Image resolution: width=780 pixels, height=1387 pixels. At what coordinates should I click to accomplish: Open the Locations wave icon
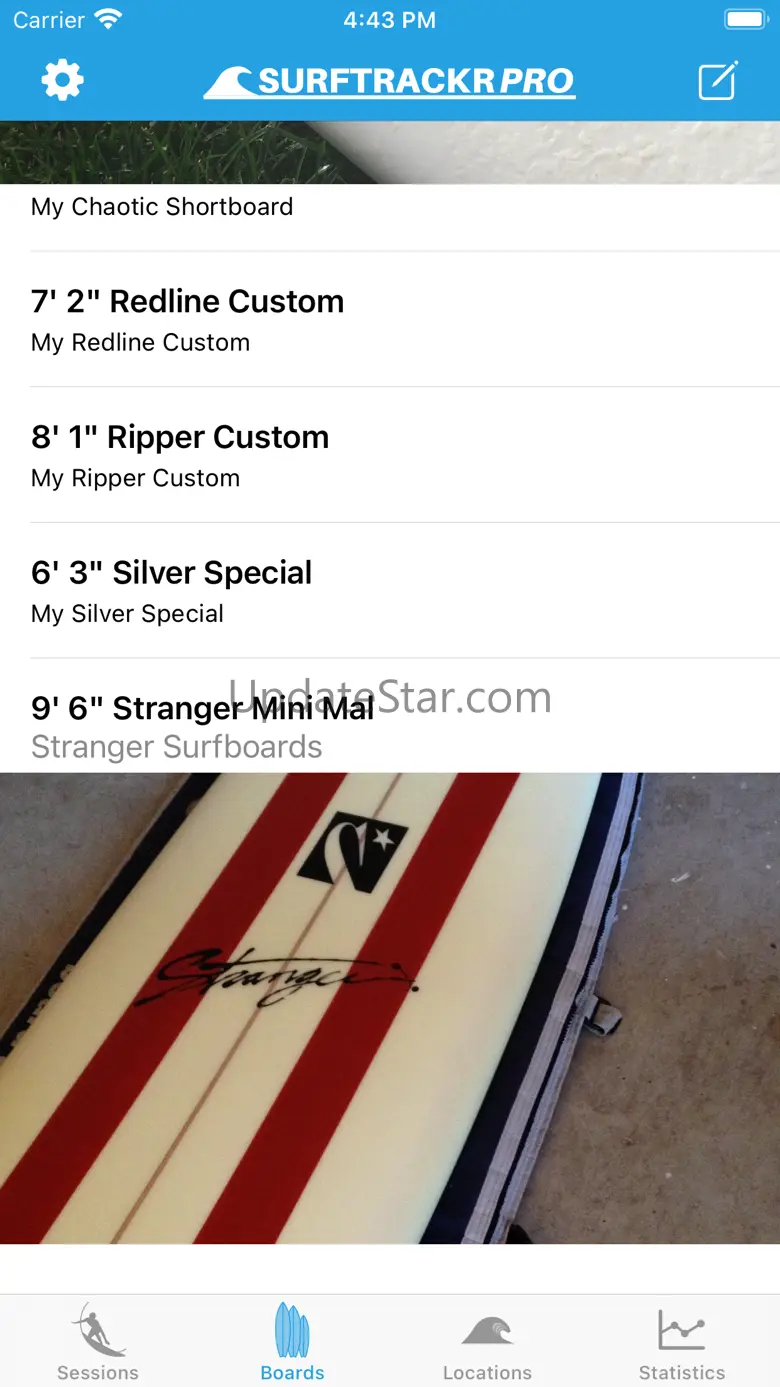click(487, 1332)
